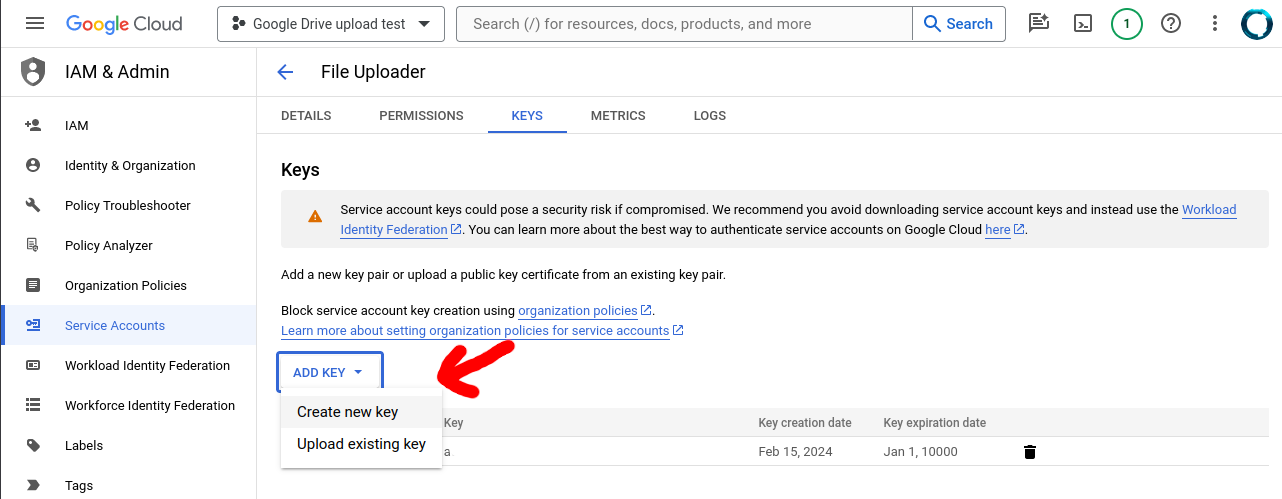Delete the key with trash icon
The height and width of the screenshot is (499, 1282).
tap(1030, 452)
